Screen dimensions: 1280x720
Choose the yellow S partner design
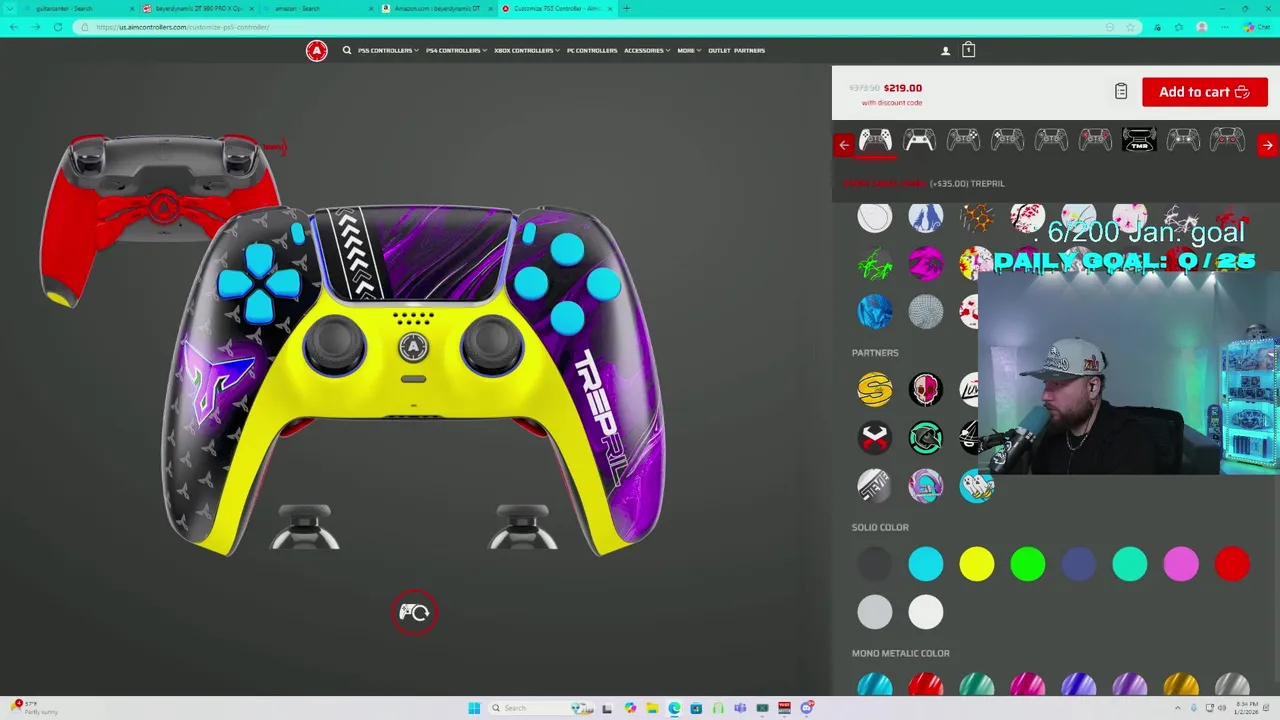click(x=874, y=389)
